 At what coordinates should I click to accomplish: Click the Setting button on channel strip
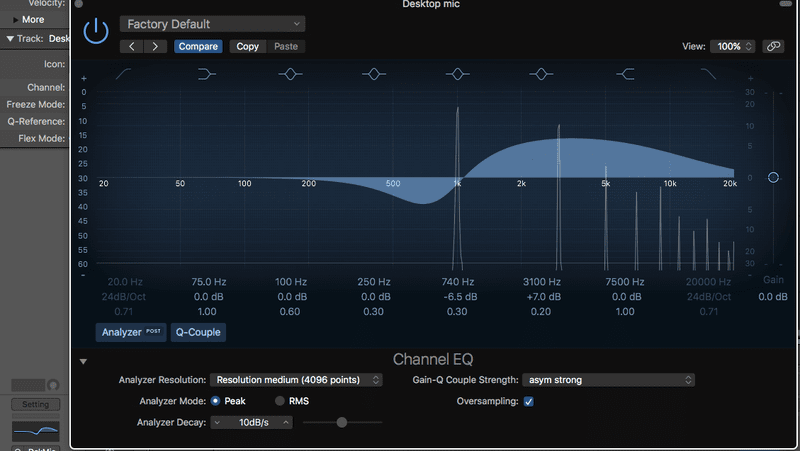tap(36, 405)
